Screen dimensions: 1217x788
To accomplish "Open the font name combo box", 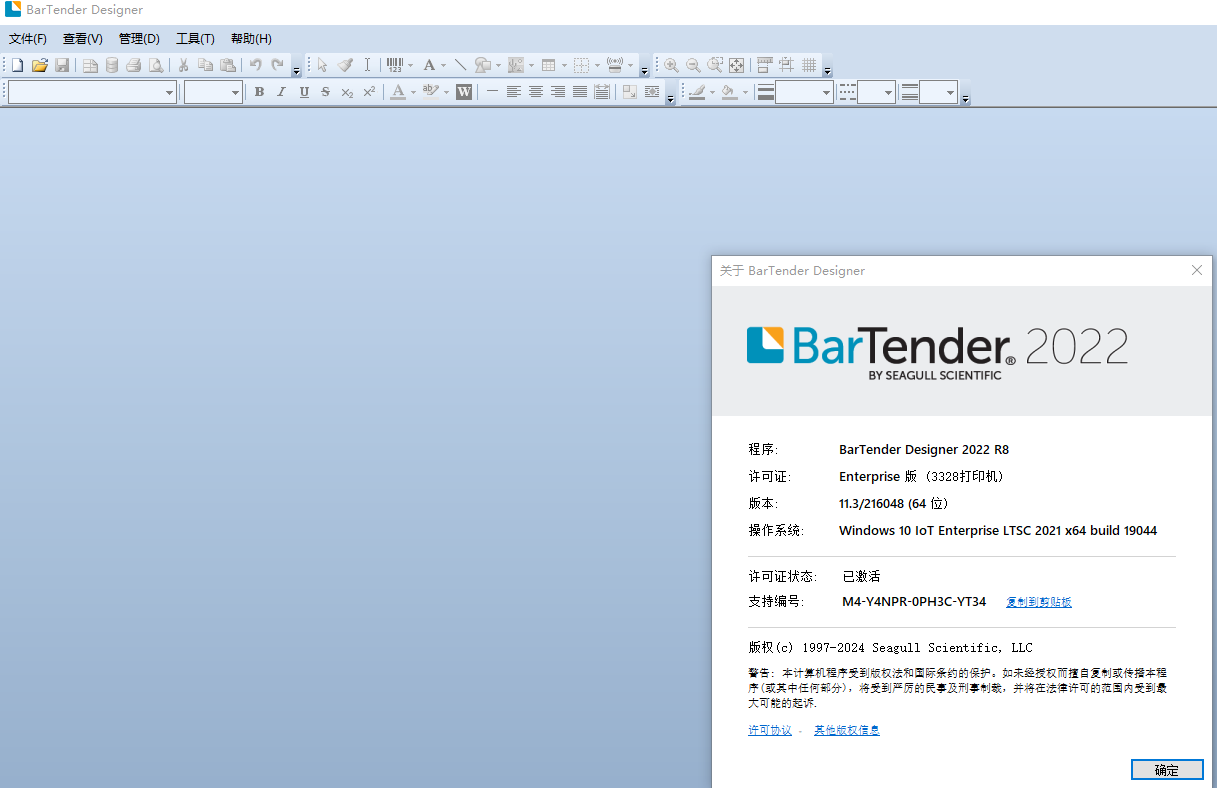I will [92, 92].
